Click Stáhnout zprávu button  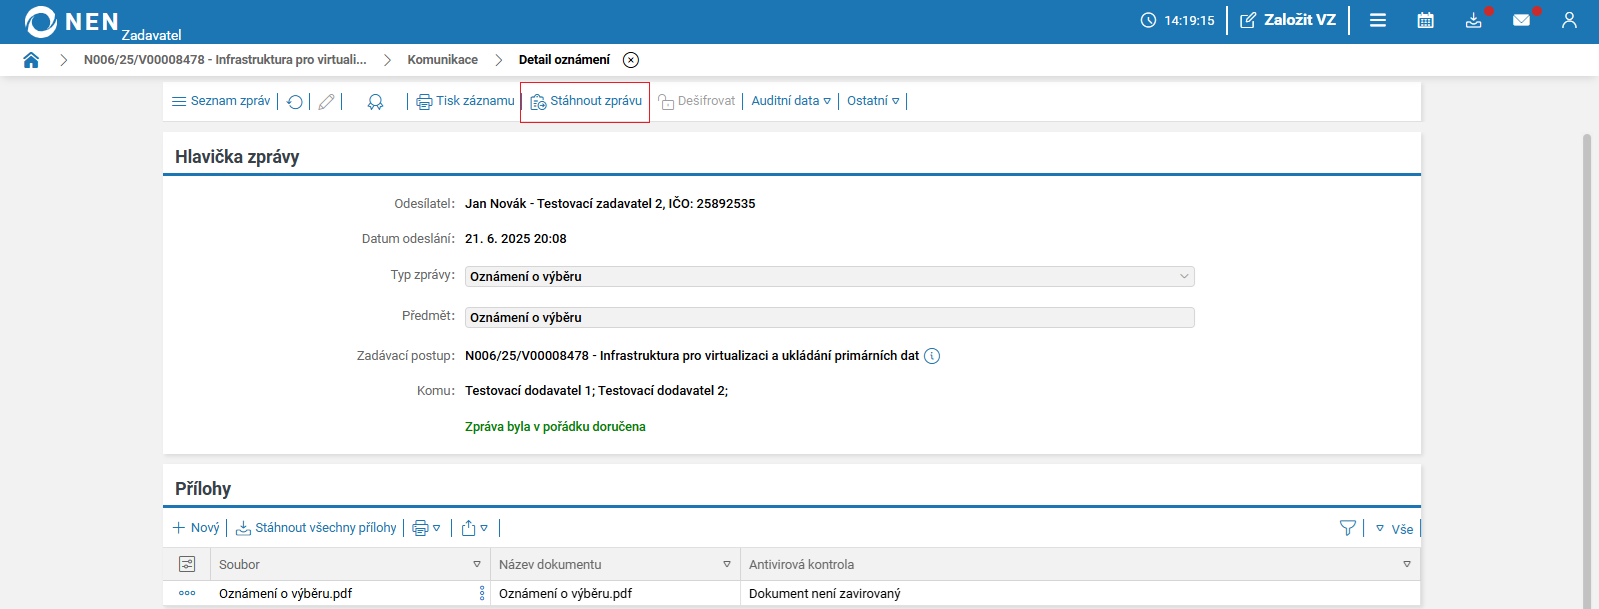[586, 101]
